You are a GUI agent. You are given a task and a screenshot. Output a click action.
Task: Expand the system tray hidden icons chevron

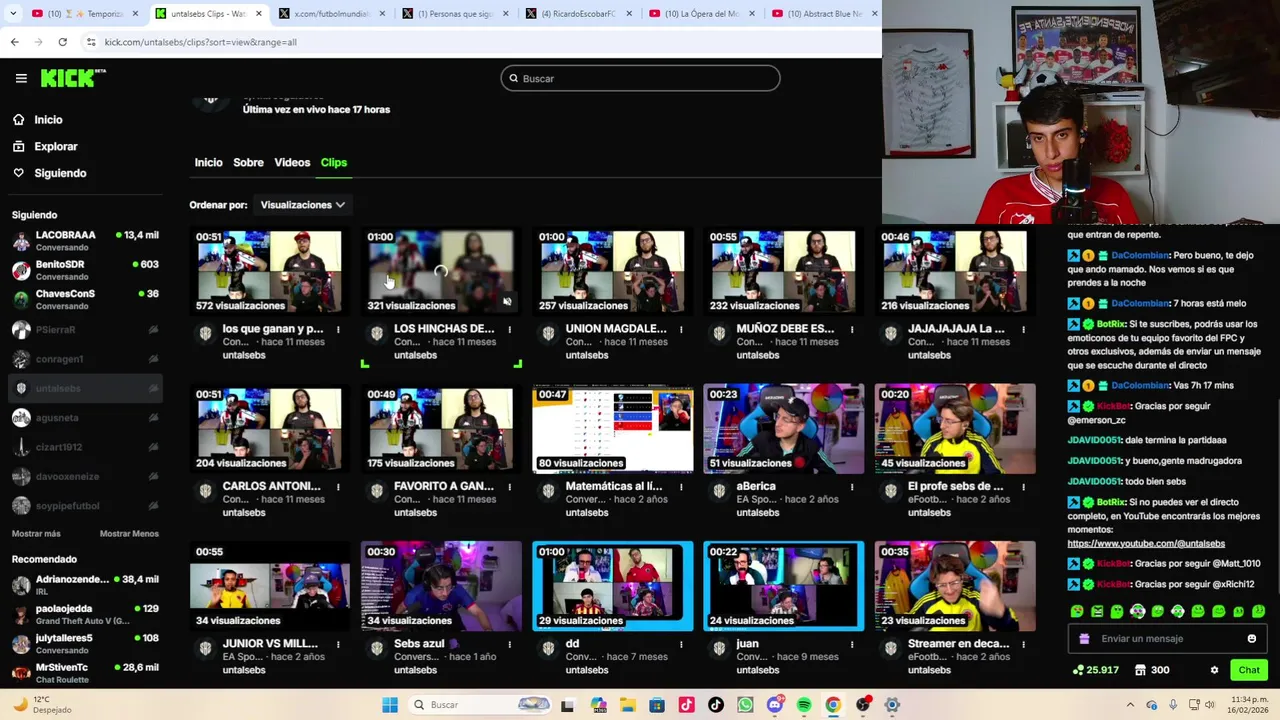[1130, 705]
